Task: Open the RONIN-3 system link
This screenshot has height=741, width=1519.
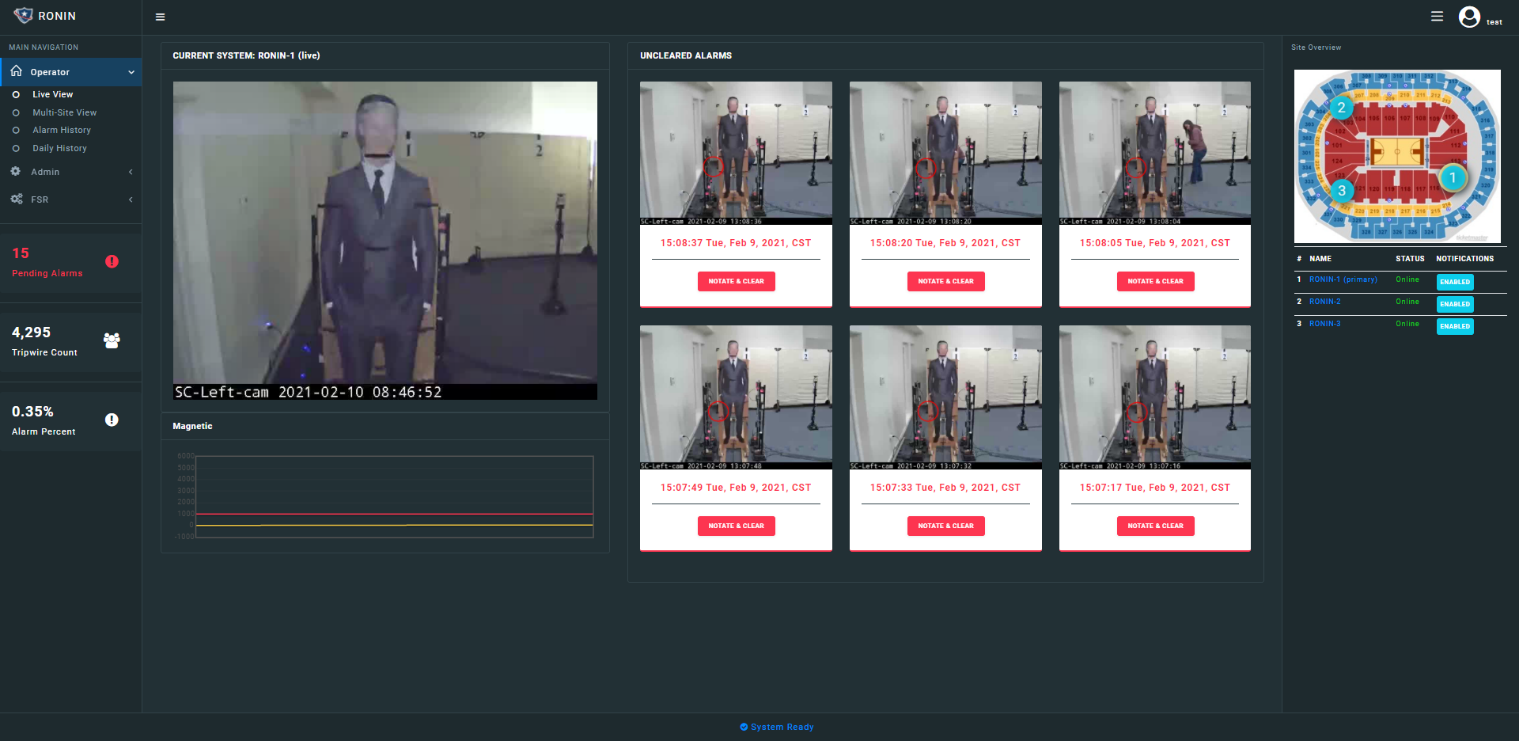Action: 1325,324
